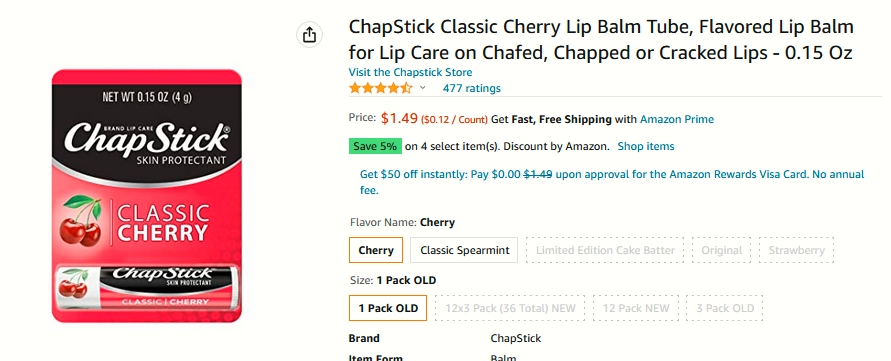This screenshot has width=891, height=361.
Task: Select the 1 Pack OLD size
Action: [x=388, y=308]
